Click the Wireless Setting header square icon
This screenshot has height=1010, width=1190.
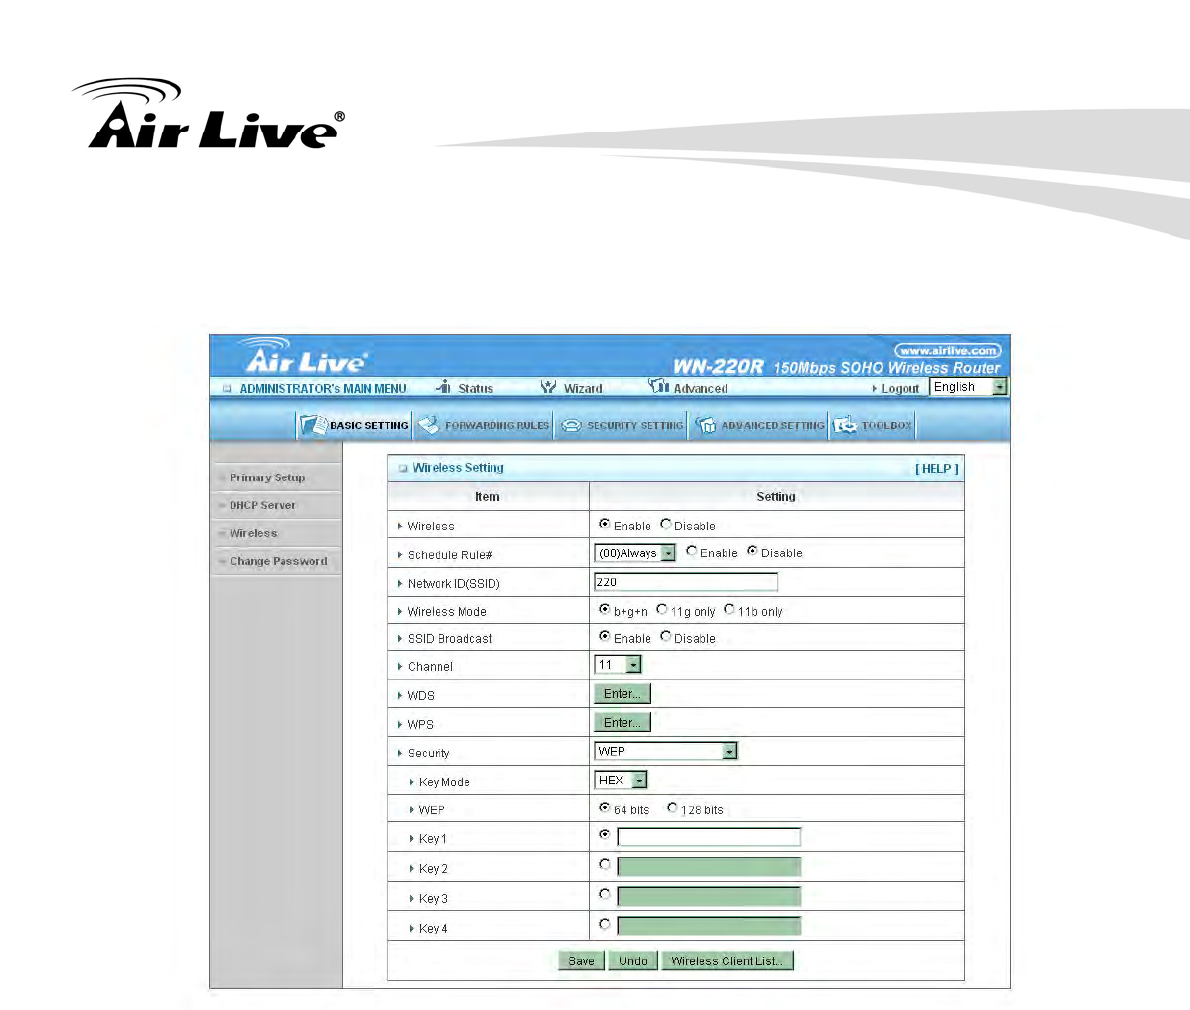coord(403,469)
